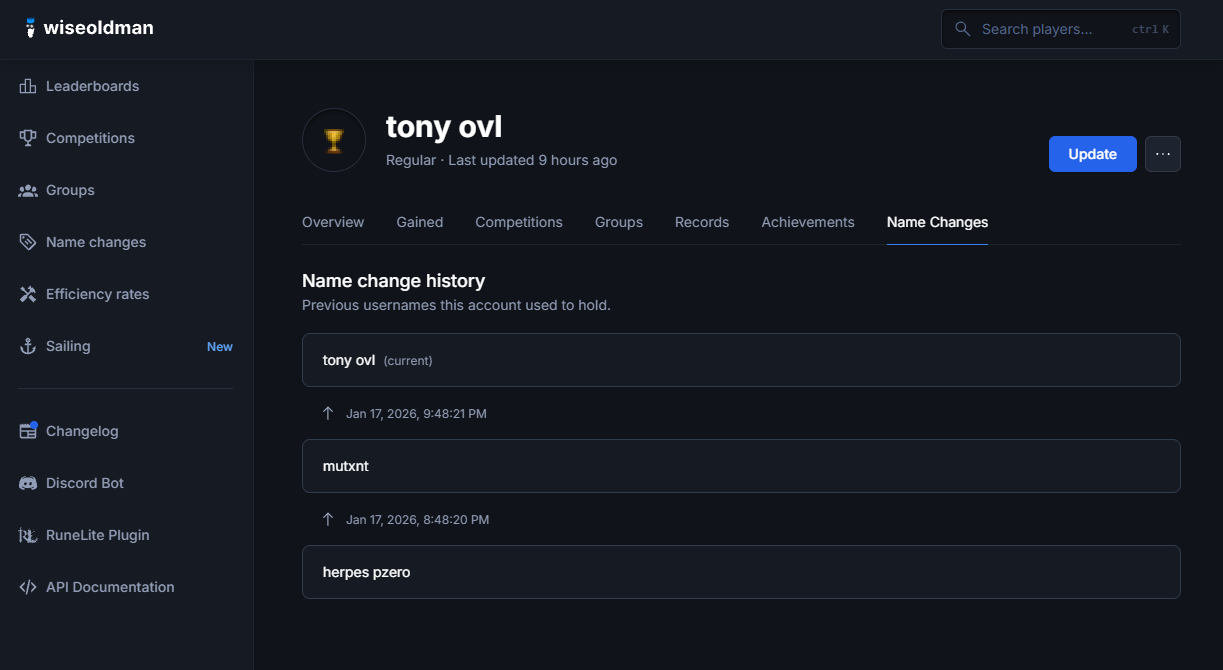This screenshot has height=670, width=1223.
Task: Open the Gained tab for tony ovl
Action: point(419,222)
